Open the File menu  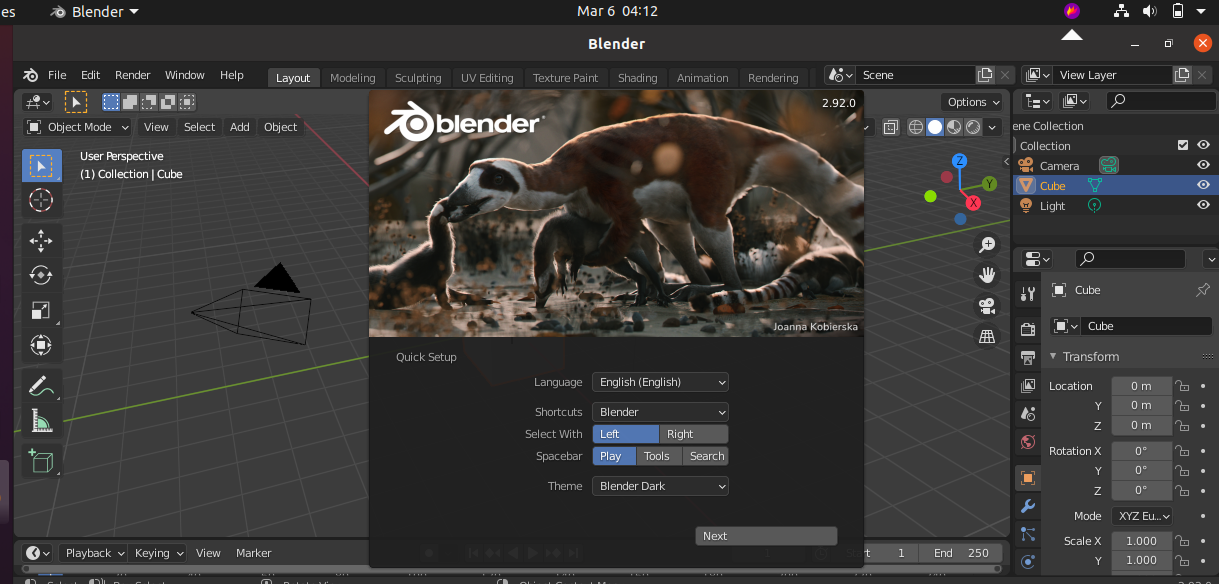[x=57, y=75]
